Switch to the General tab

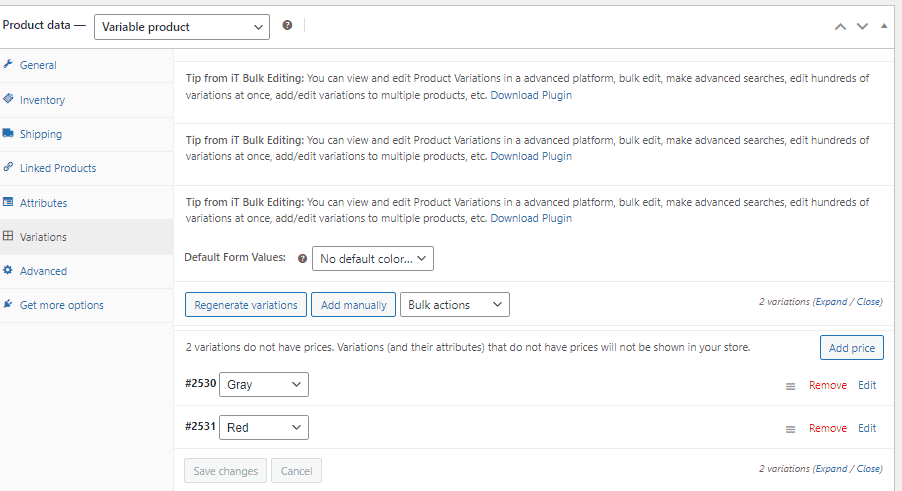point(38,65)
